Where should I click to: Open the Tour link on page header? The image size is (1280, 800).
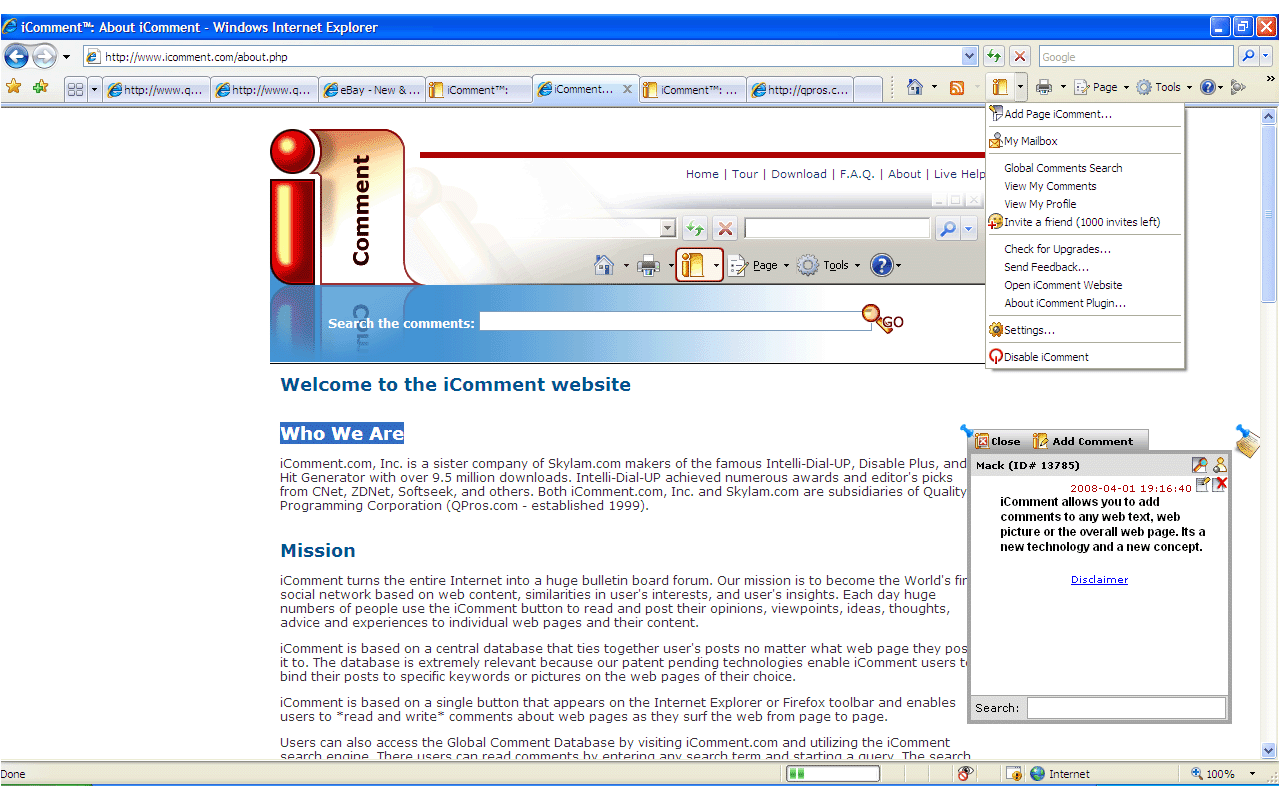(745, 174)
